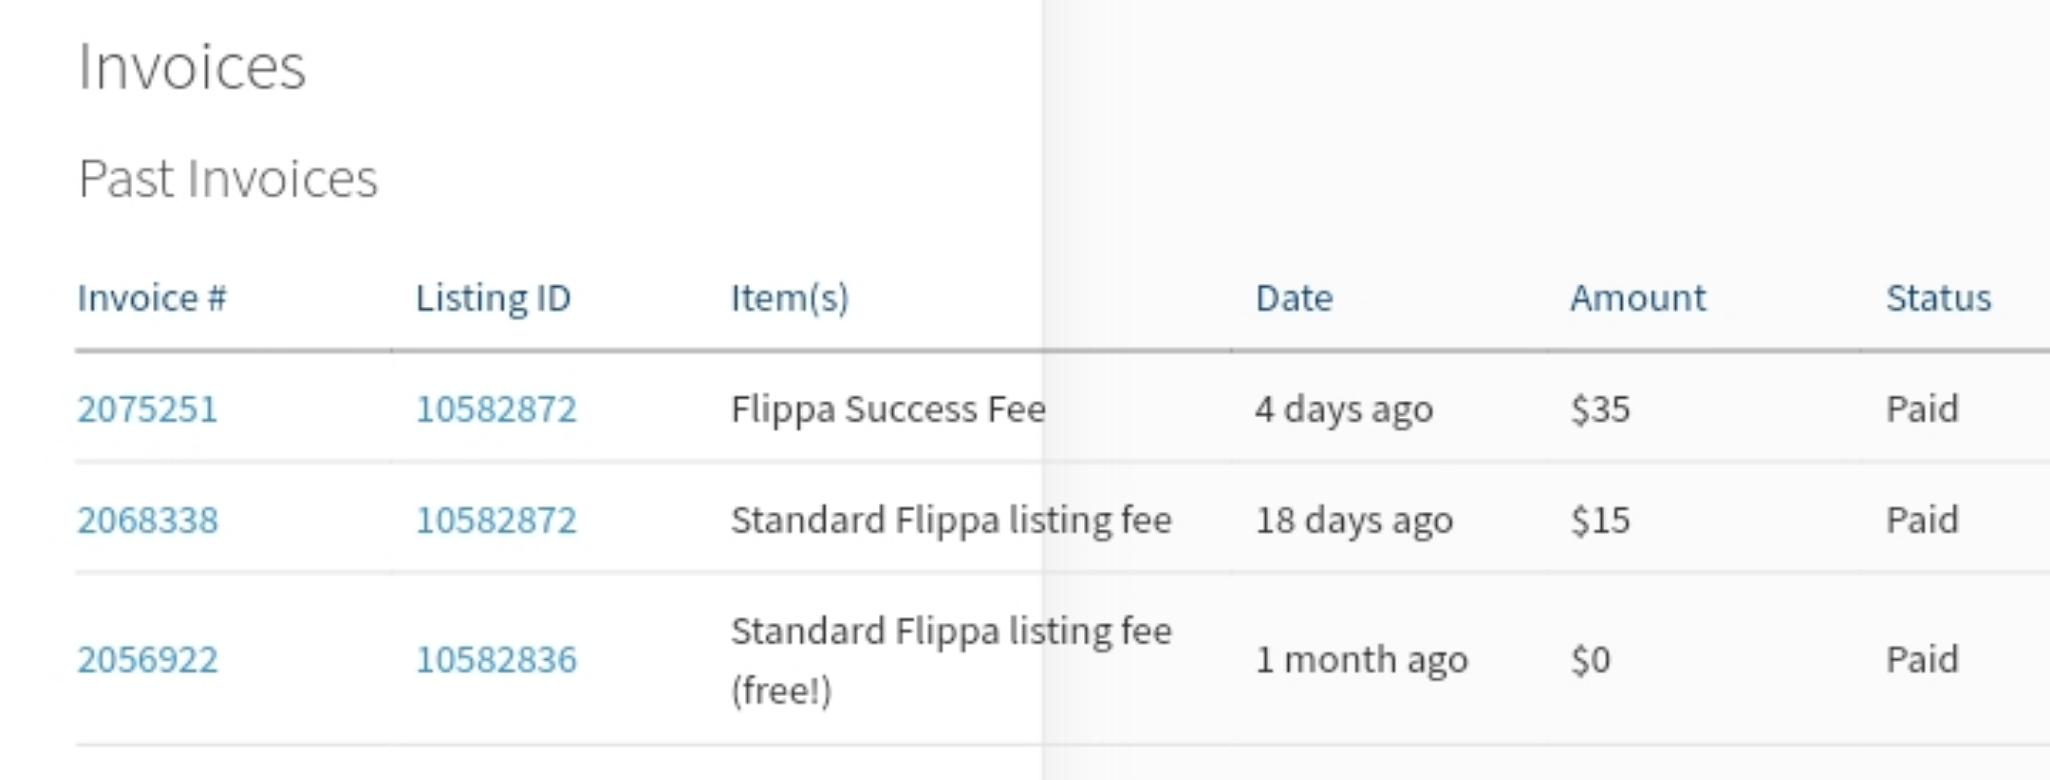Click the 4 days ago date cell
Image resolution: width=2050 pixels, height=780 pixels.
[1344, 409]
